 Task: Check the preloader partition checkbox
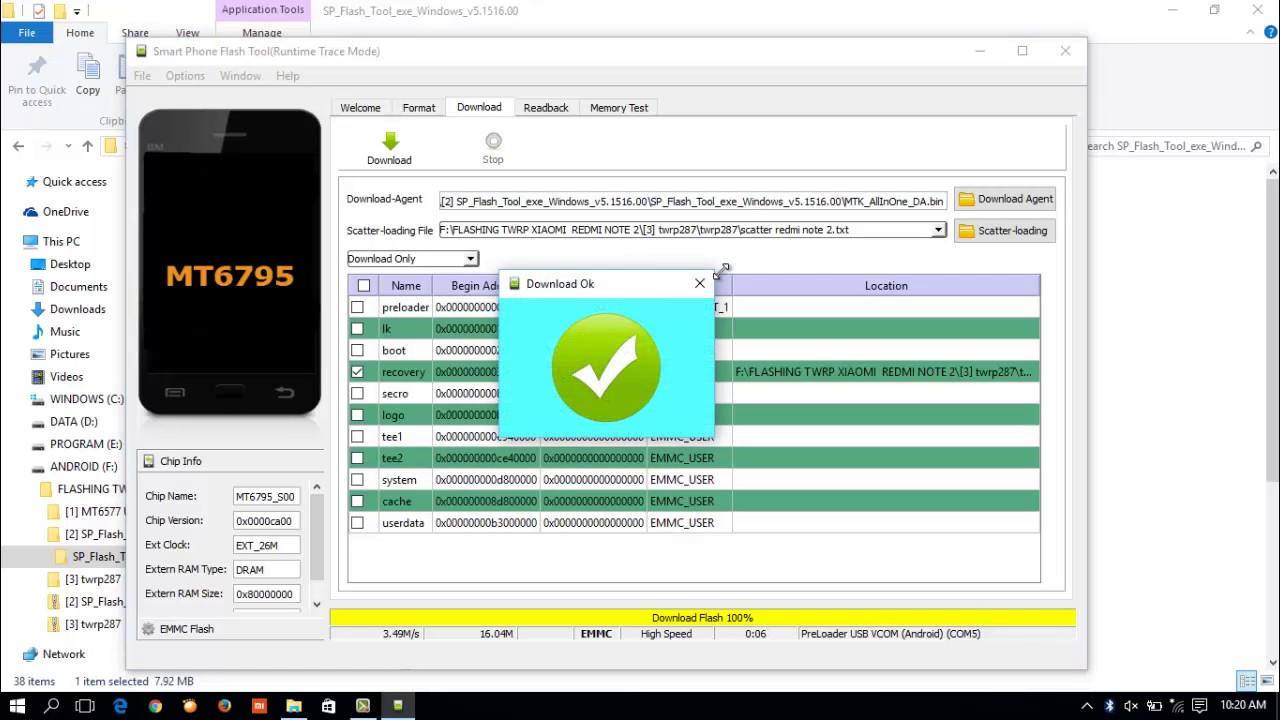[357, 307]
